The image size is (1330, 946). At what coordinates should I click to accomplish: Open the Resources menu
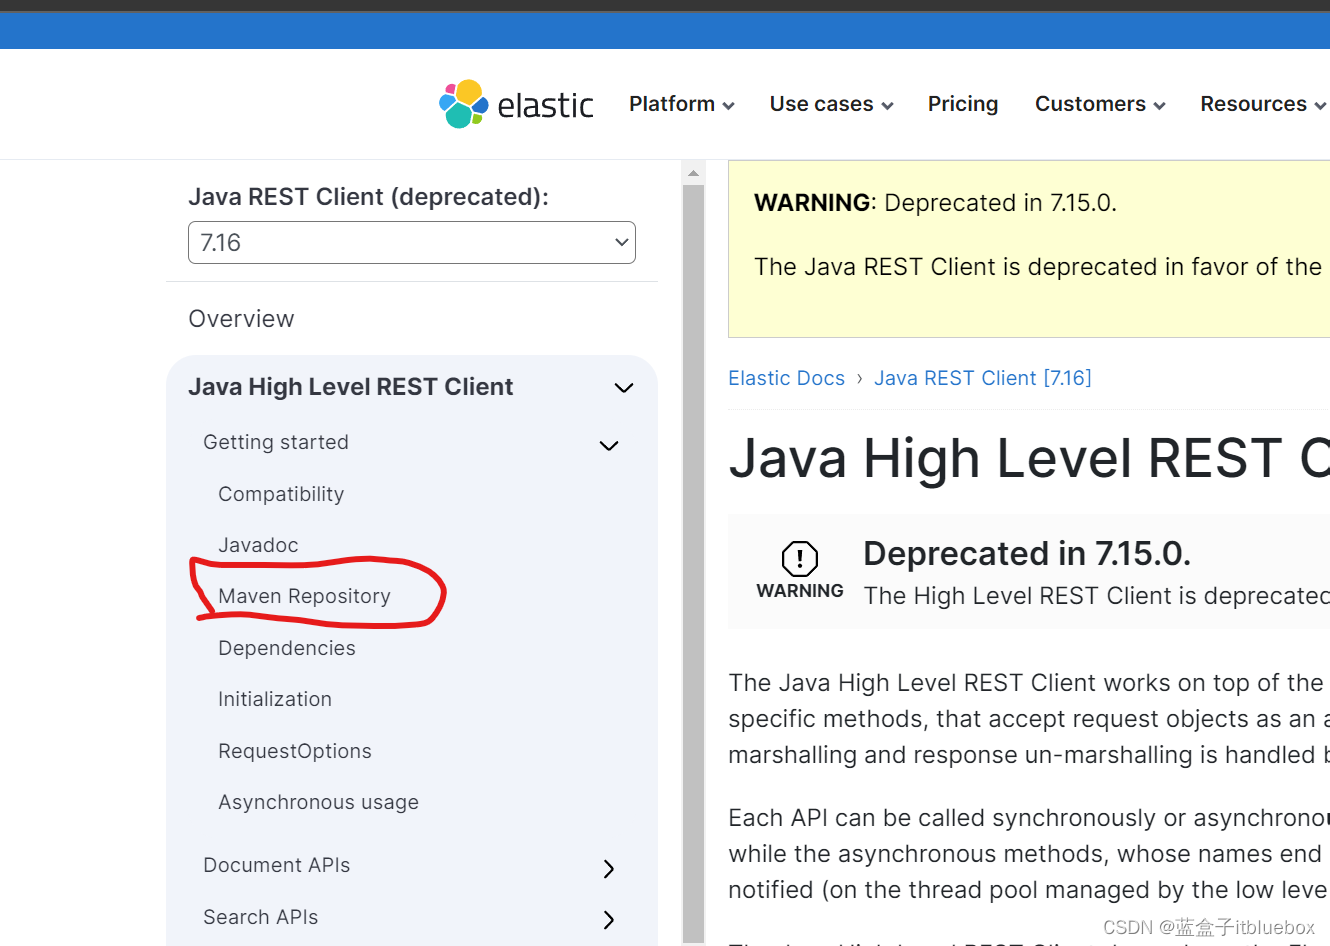(x=1263, y=104)
